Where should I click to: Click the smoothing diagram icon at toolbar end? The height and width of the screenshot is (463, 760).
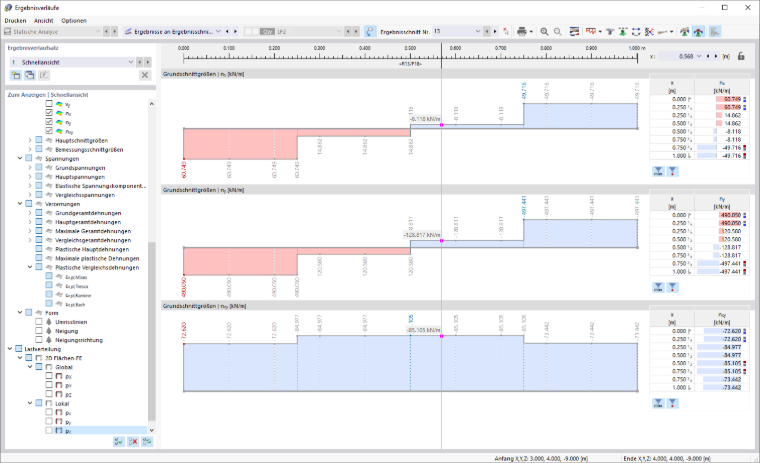[x=714, y=32]
